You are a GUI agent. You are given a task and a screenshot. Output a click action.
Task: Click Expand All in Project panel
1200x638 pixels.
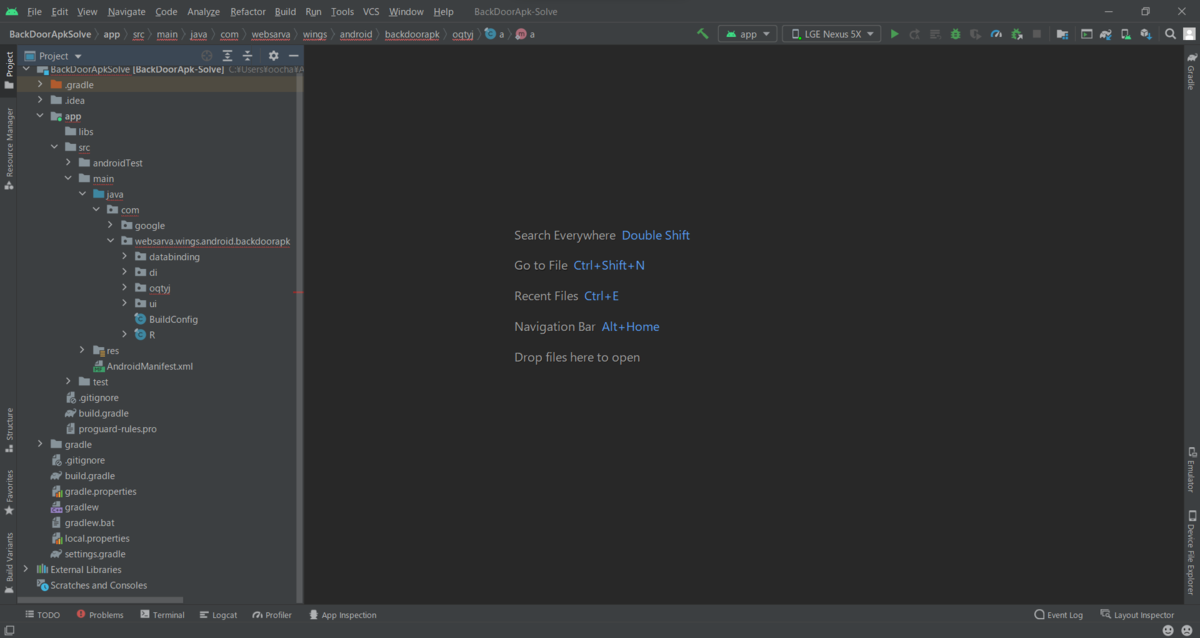227,56
